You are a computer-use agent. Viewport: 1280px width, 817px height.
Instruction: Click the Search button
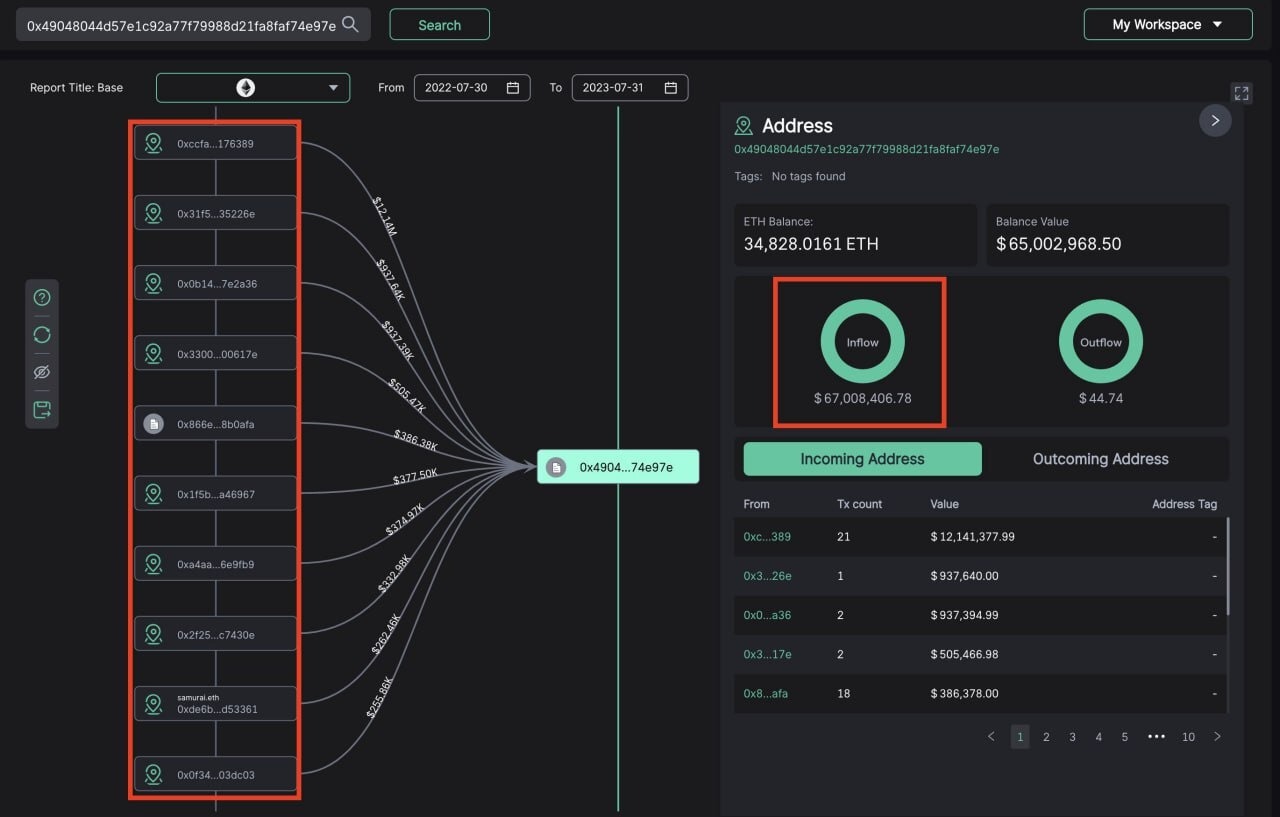[439, 24]
